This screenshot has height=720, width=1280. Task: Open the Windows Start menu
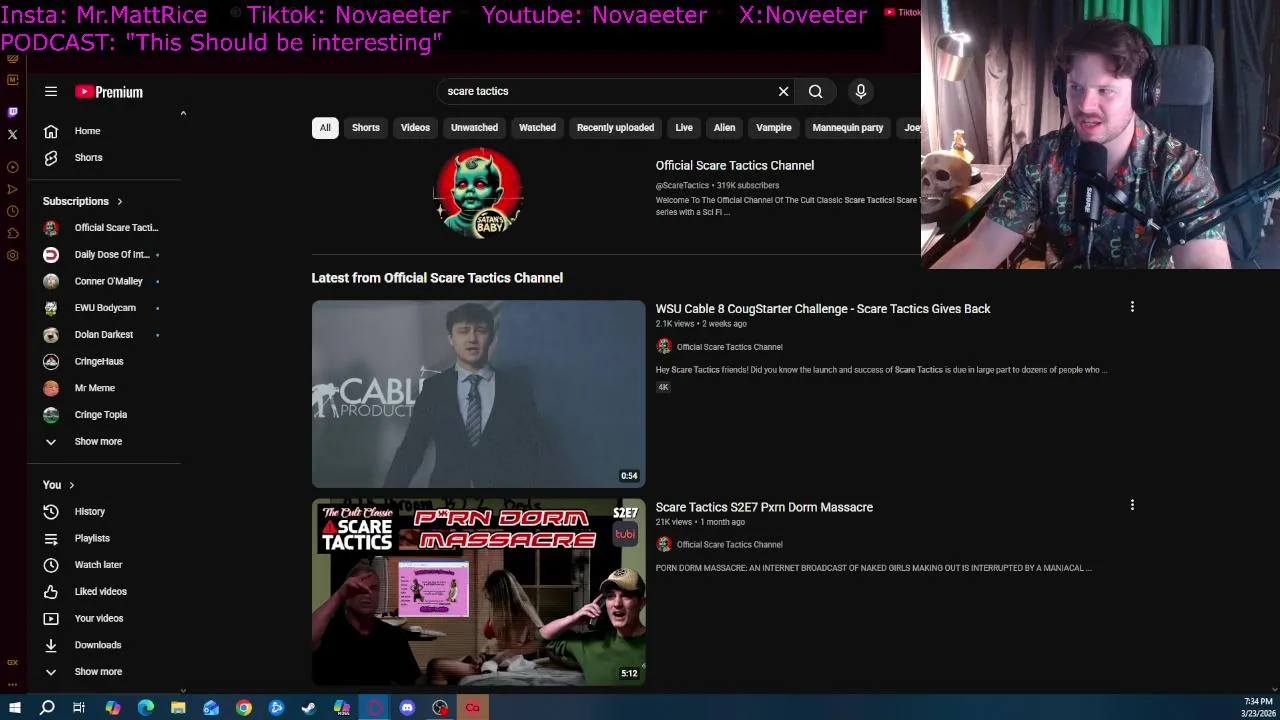[x=15, y=708]
